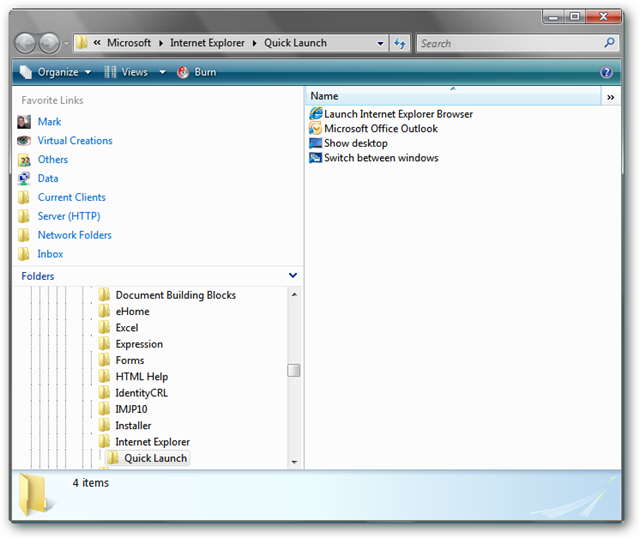This screenshot has width=640, height=539.
Task: Expand the address bar history dropdown
Action: click(381, 44)
